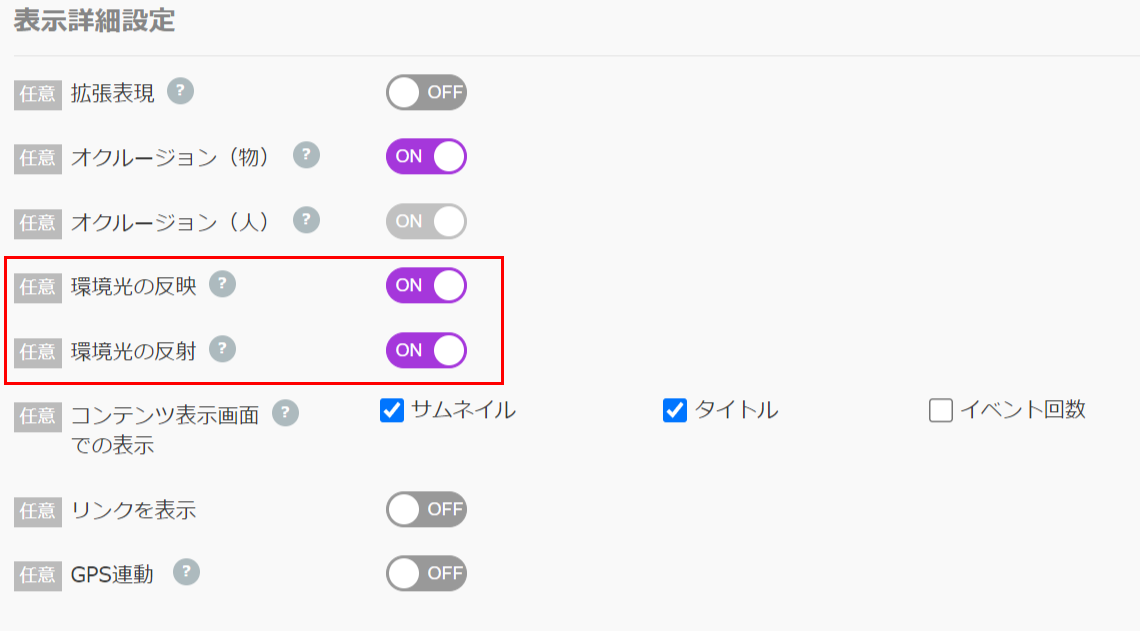Viewport: 1140px width, 631px height.
Task: Switch off 環境光の反射 toggle
Action: (x=426, y=350)
